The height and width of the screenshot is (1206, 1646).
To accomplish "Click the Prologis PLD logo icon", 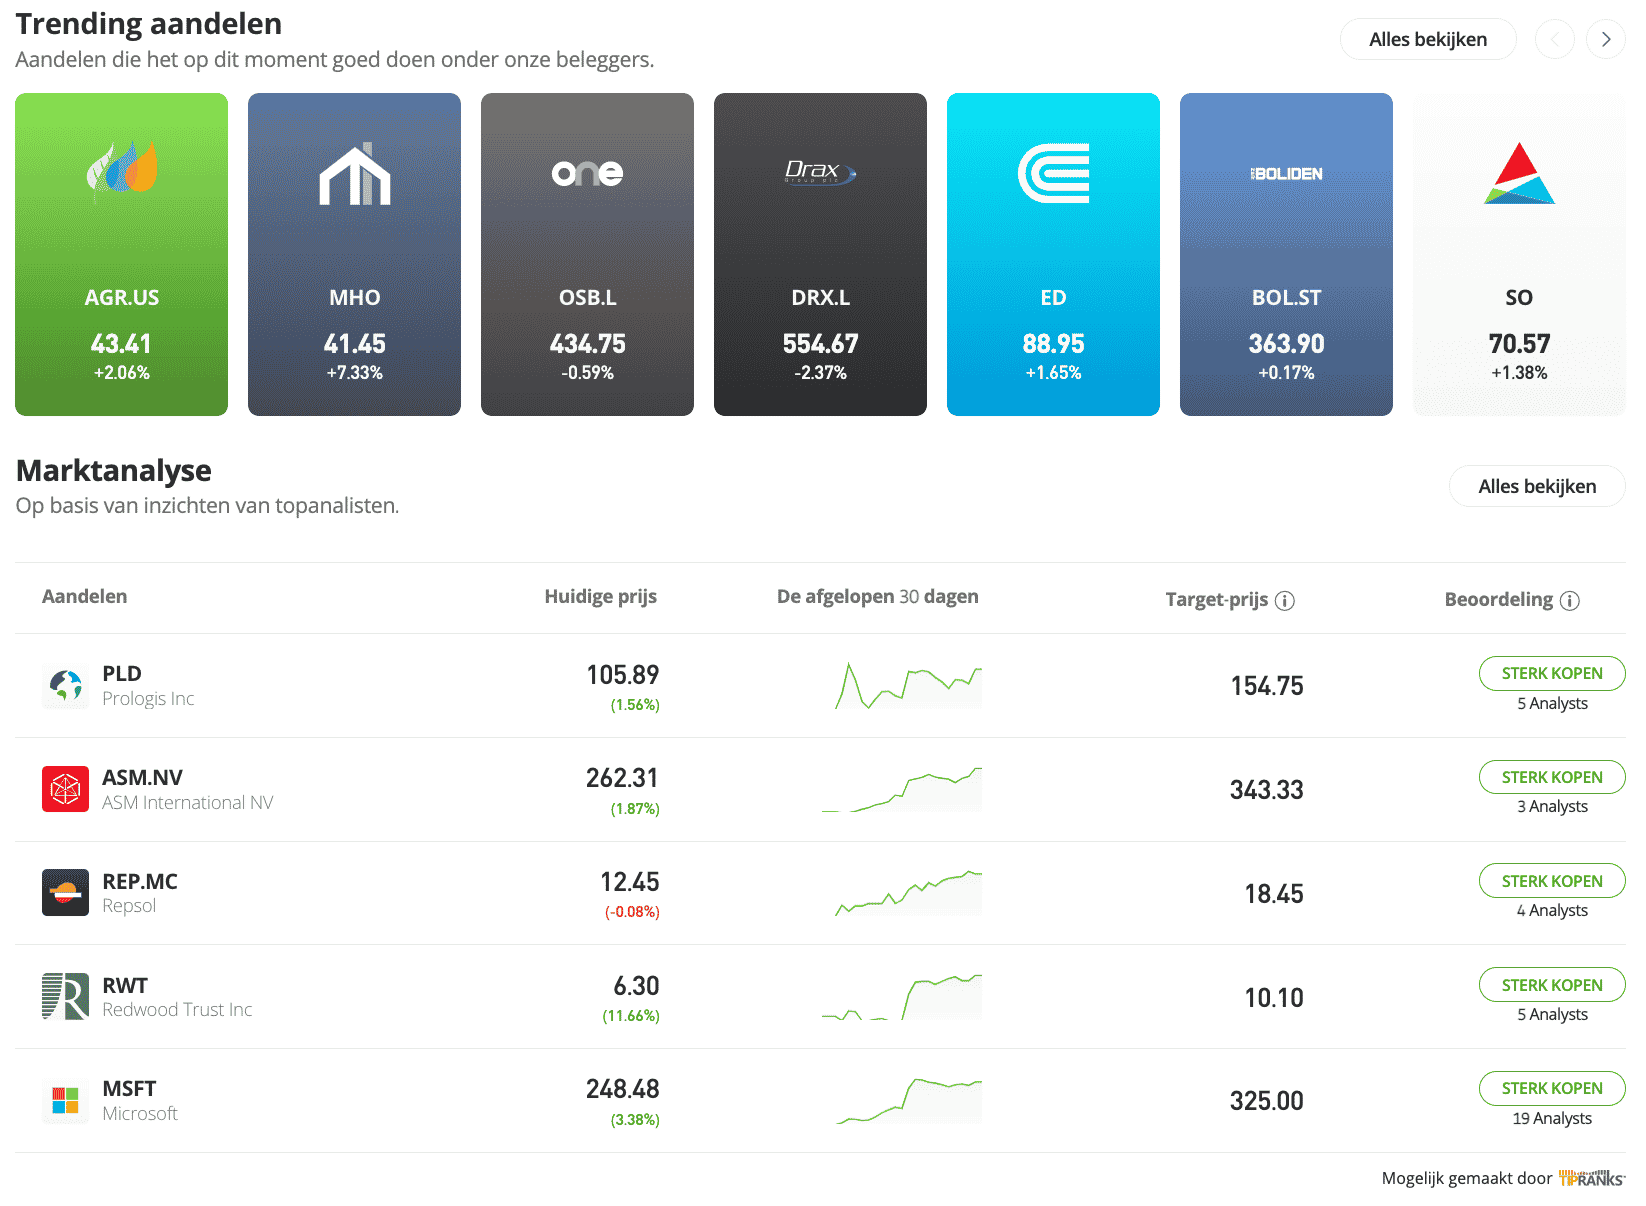I will (65, 686).
